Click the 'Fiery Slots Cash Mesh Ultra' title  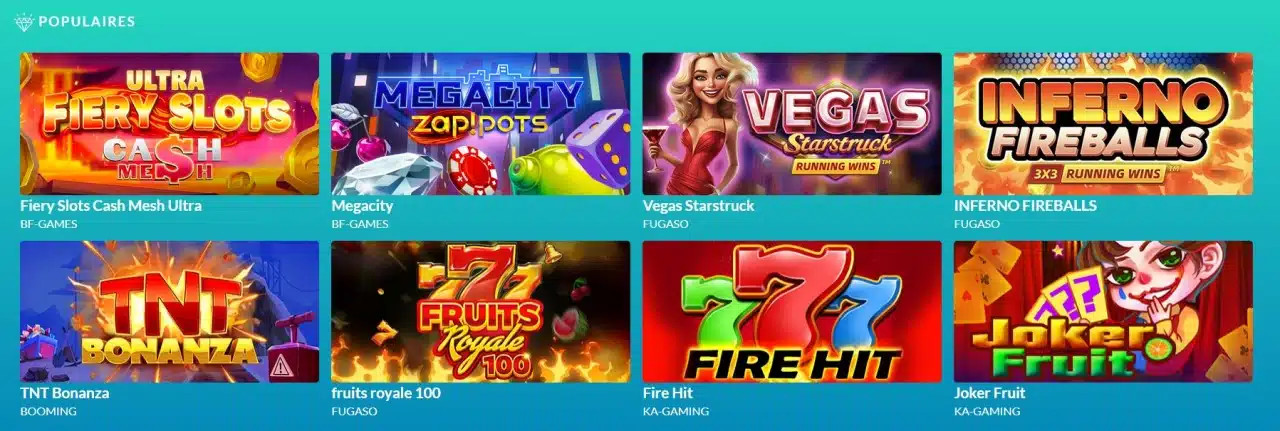(x=111, y=206)
